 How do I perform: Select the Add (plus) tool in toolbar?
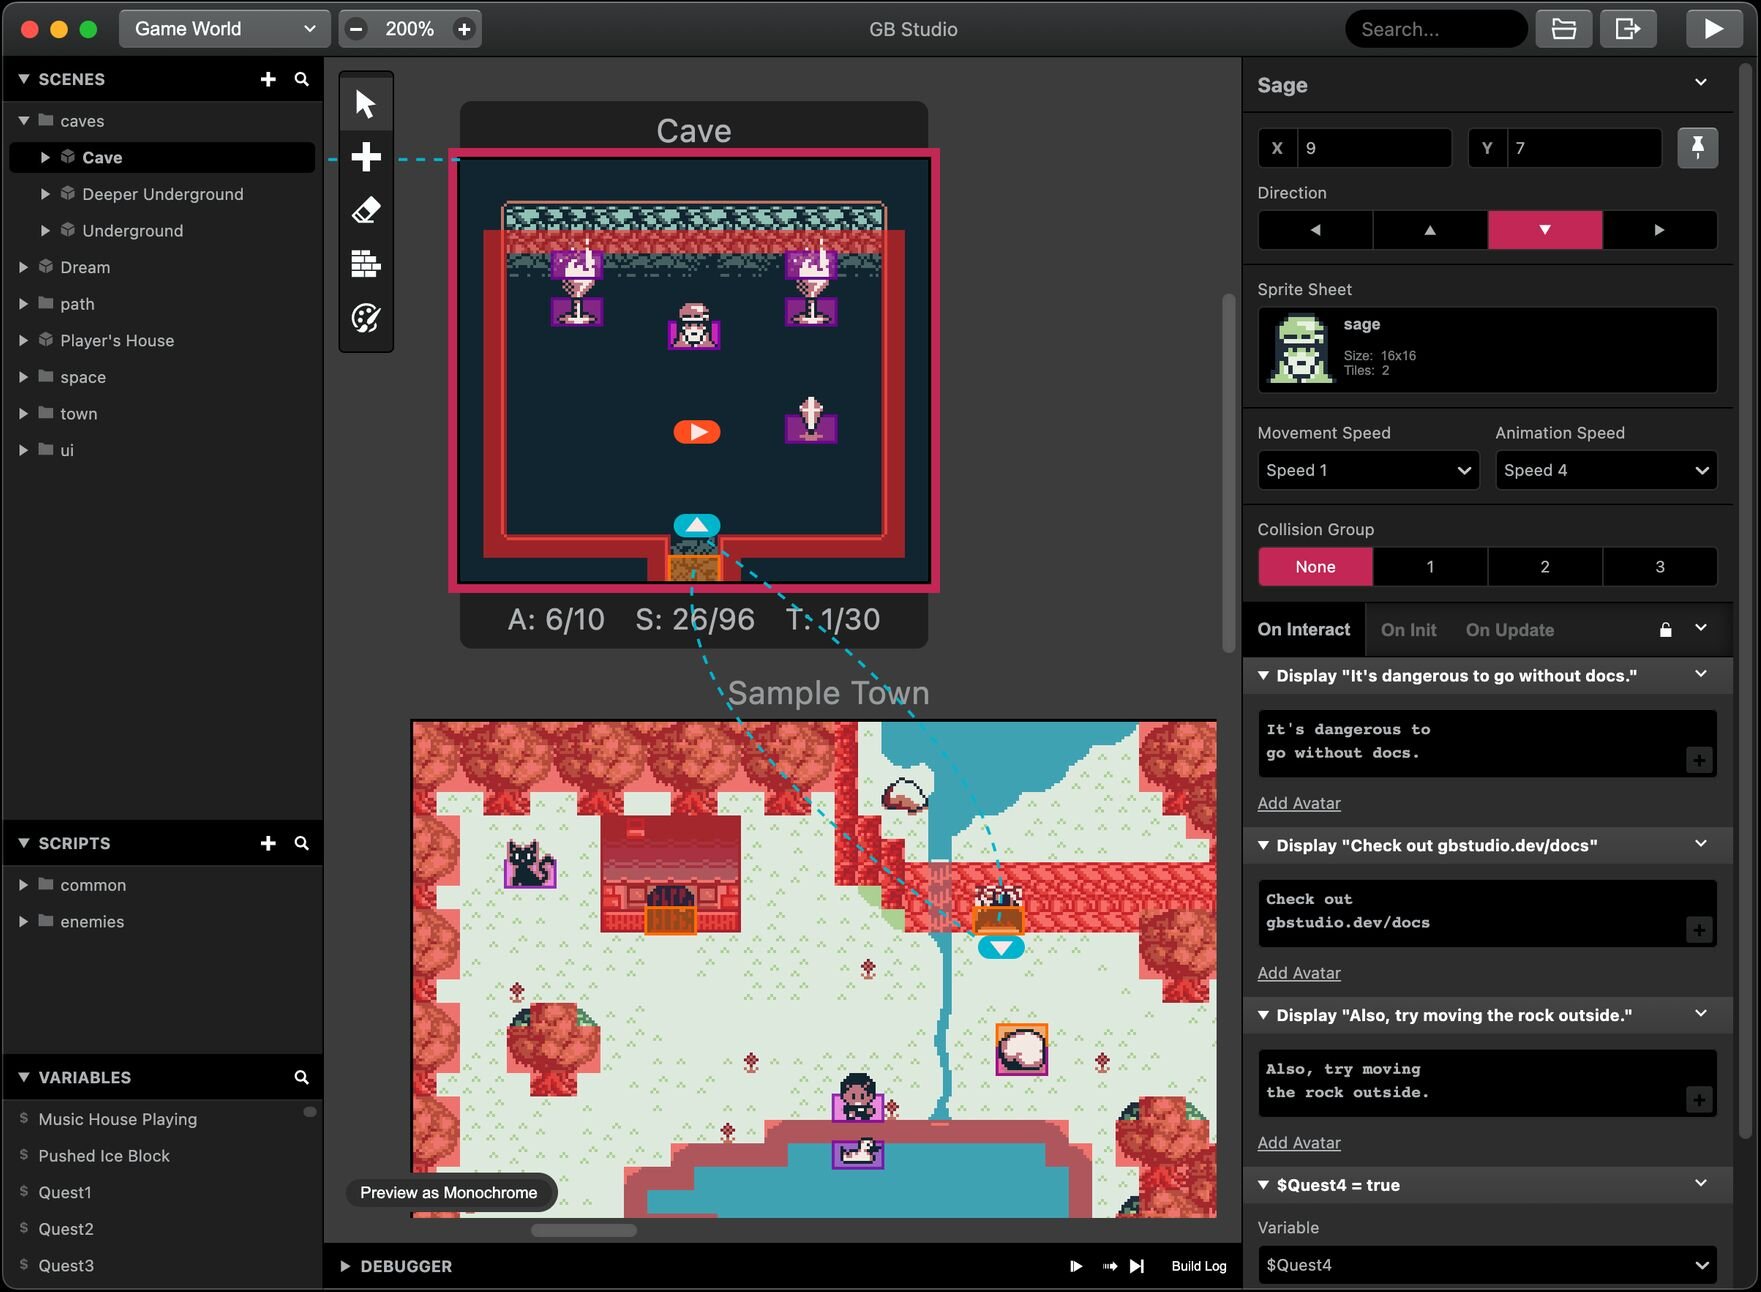pos(366,157)
